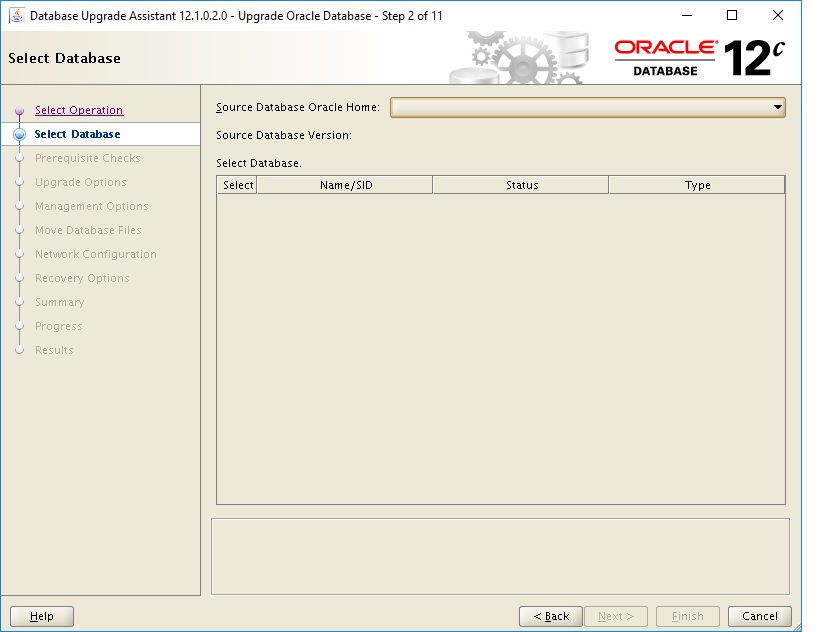The height and width of the screenshot is (632, 819).
Task: Click the Results step circle
Action: pos(20,350)
